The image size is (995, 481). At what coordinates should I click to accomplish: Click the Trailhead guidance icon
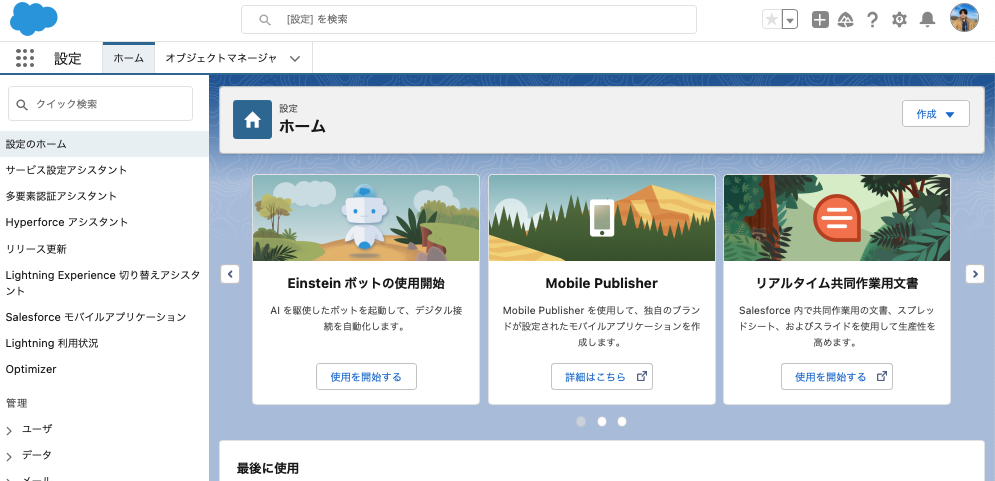coord(846,20)
